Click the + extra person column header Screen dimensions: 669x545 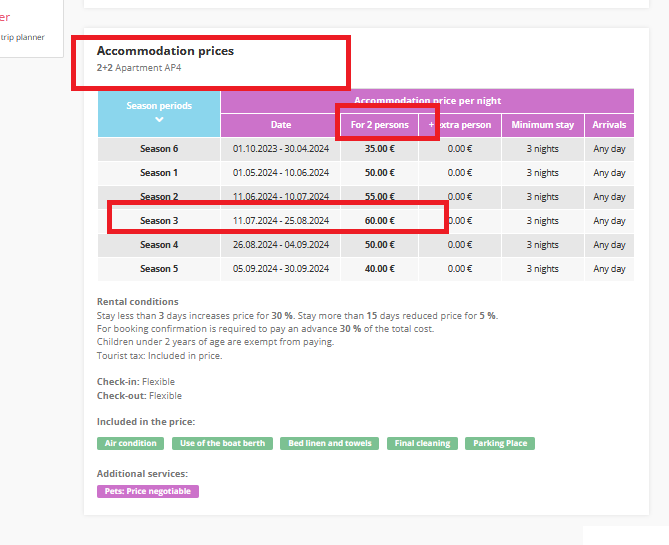click(x=460, y=125)
